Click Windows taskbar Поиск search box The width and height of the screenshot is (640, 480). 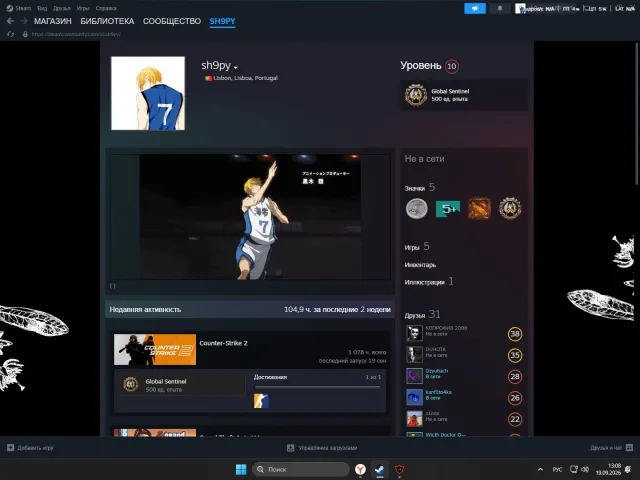(x=301, y=469)
